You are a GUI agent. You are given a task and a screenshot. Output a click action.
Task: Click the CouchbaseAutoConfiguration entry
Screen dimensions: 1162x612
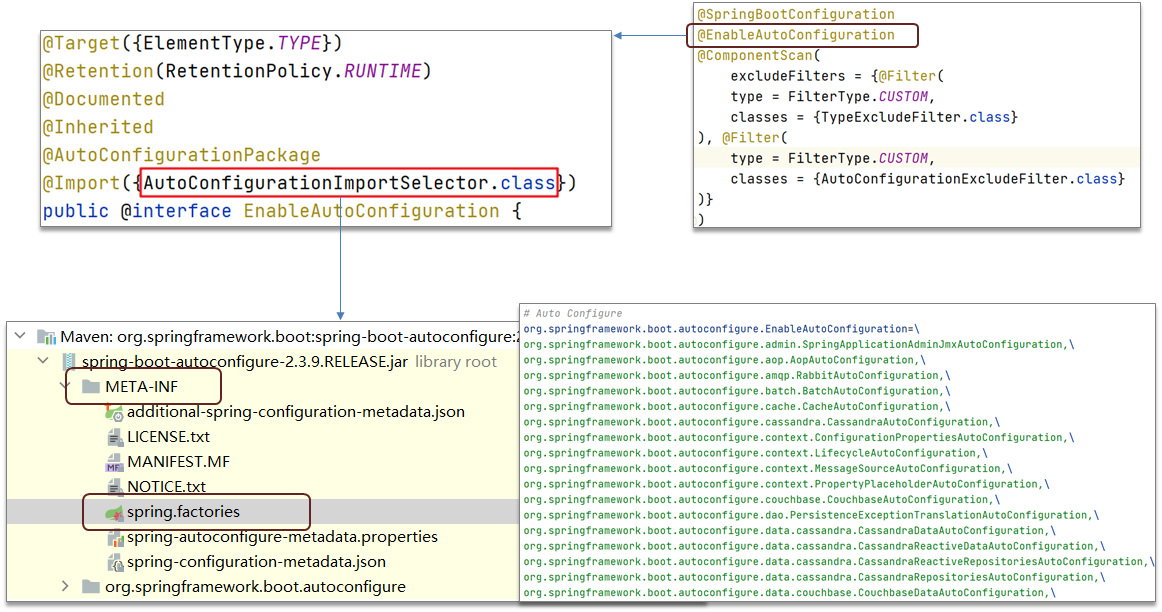coord(762,500)
